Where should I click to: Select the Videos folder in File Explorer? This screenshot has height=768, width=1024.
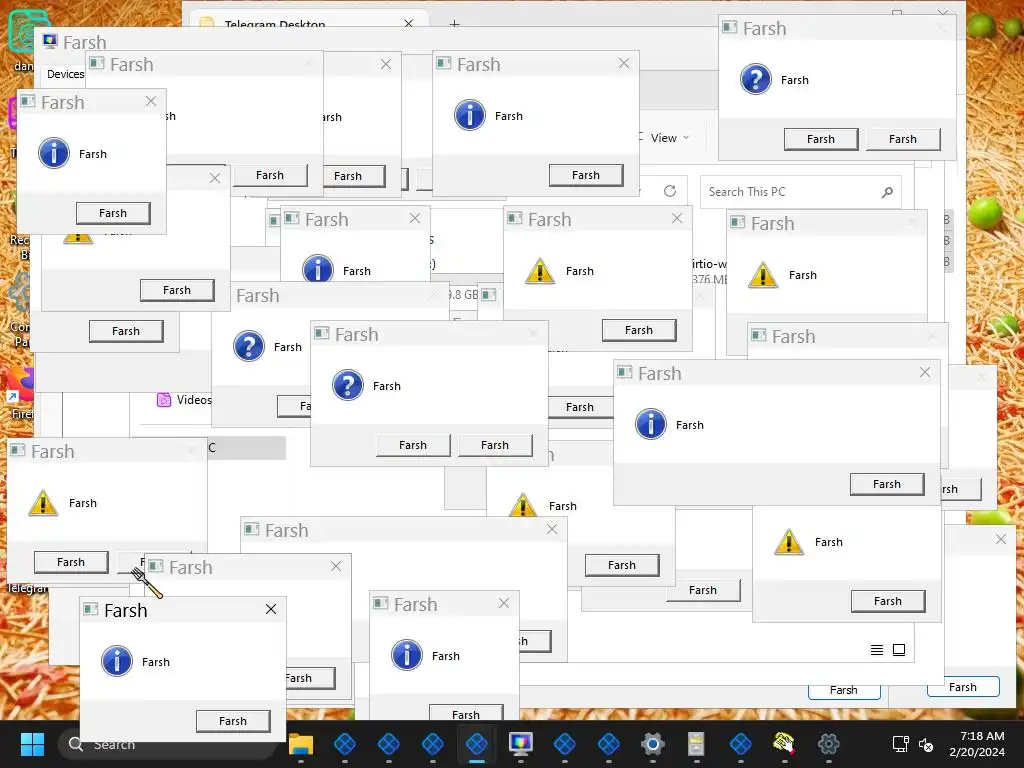click(185, 400)
